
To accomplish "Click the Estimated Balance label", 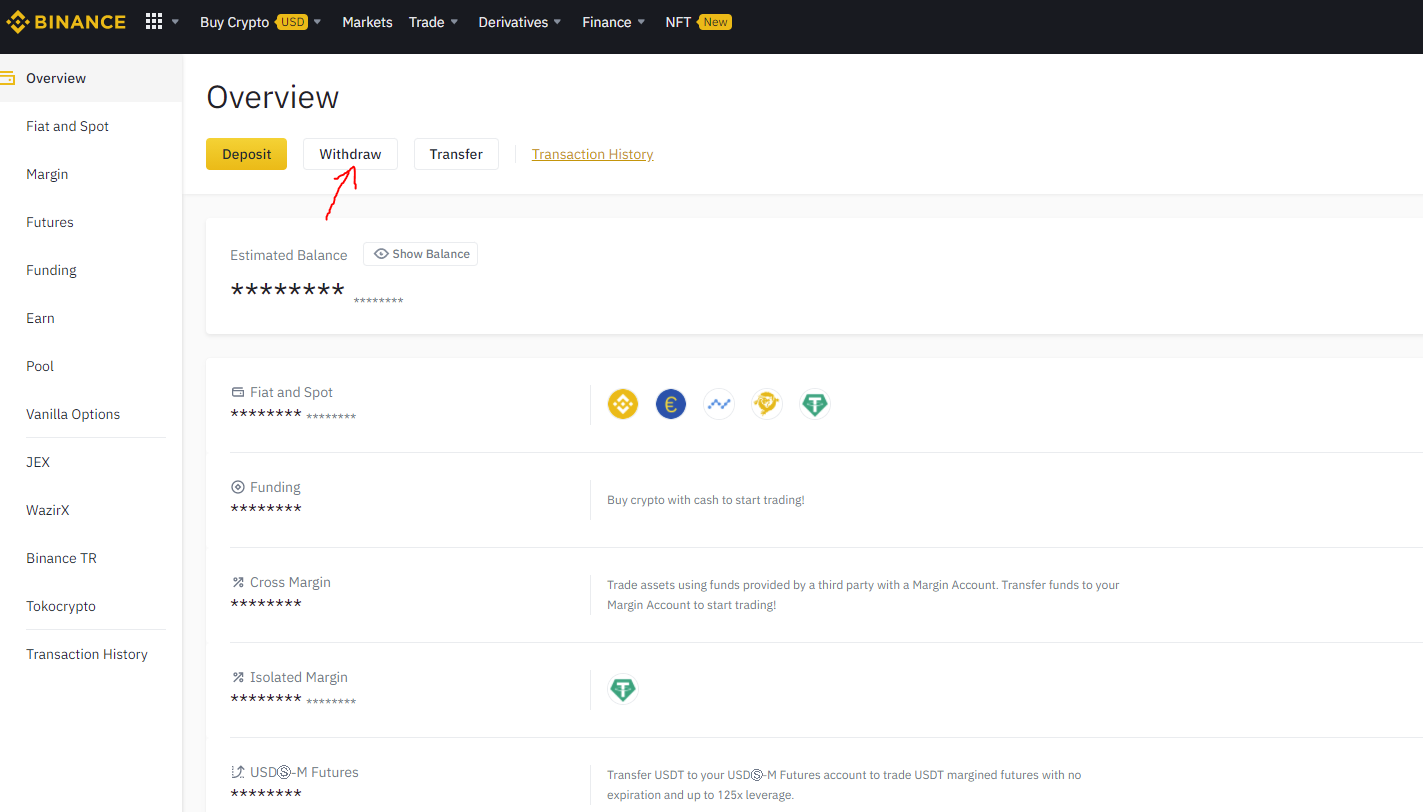I will (x=289, y=255).
